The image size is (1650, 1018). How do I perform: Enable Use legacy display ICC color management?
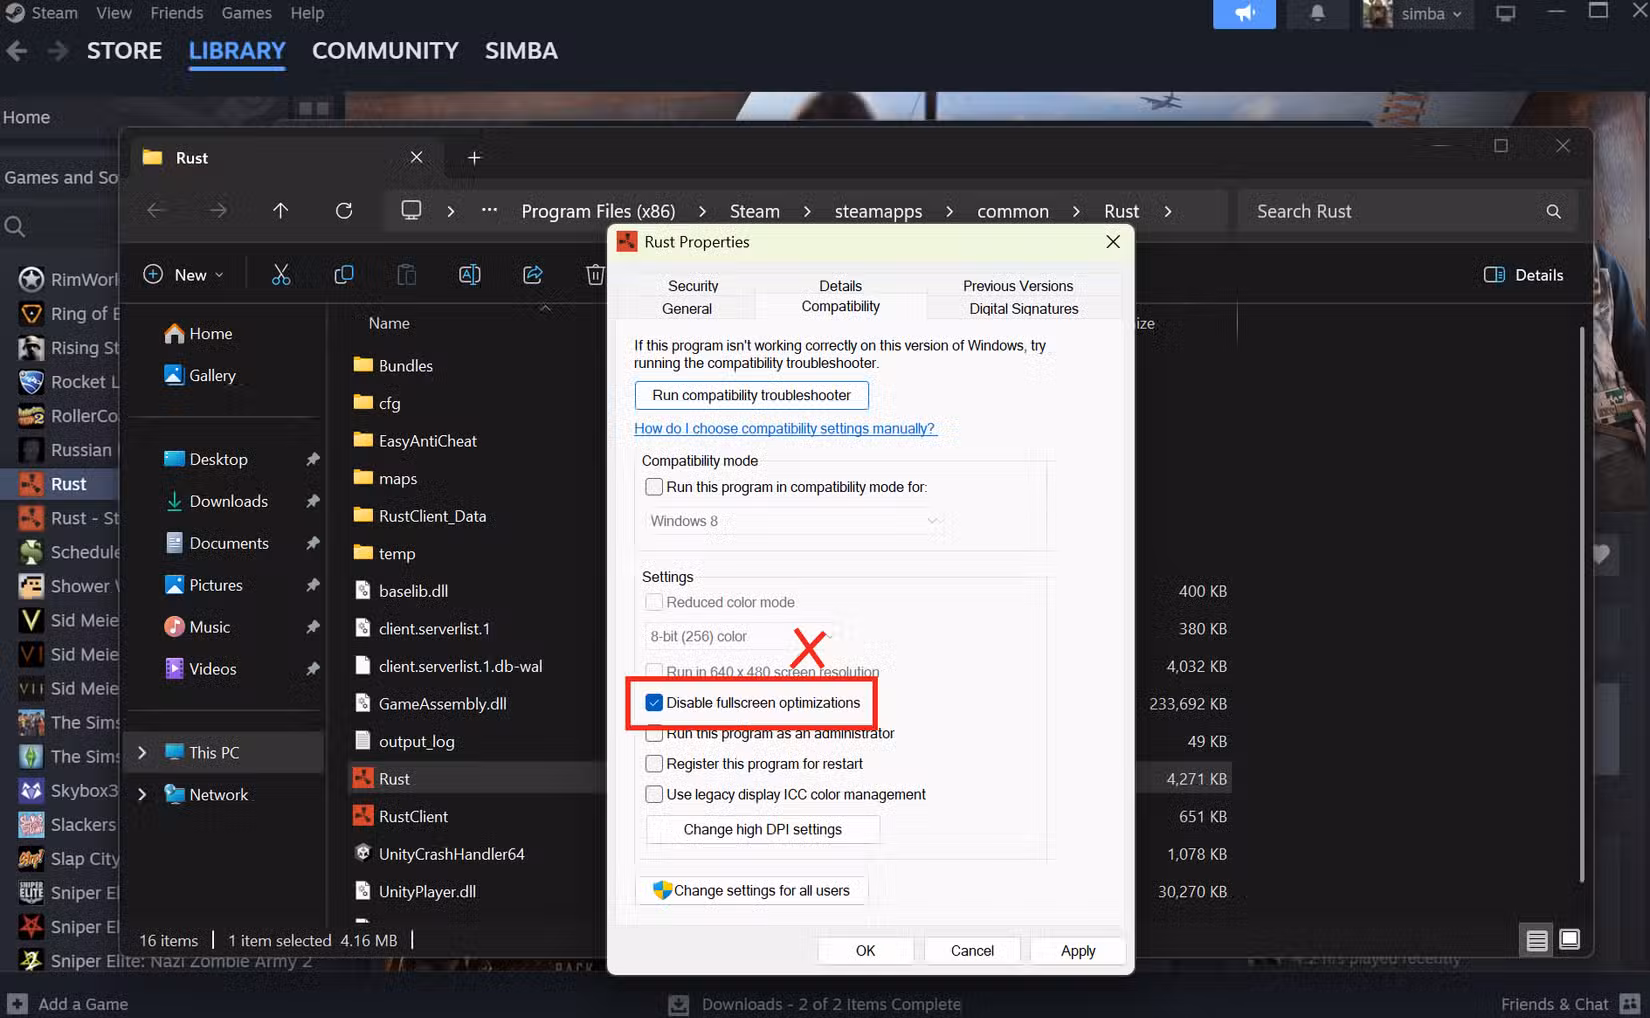654,795
